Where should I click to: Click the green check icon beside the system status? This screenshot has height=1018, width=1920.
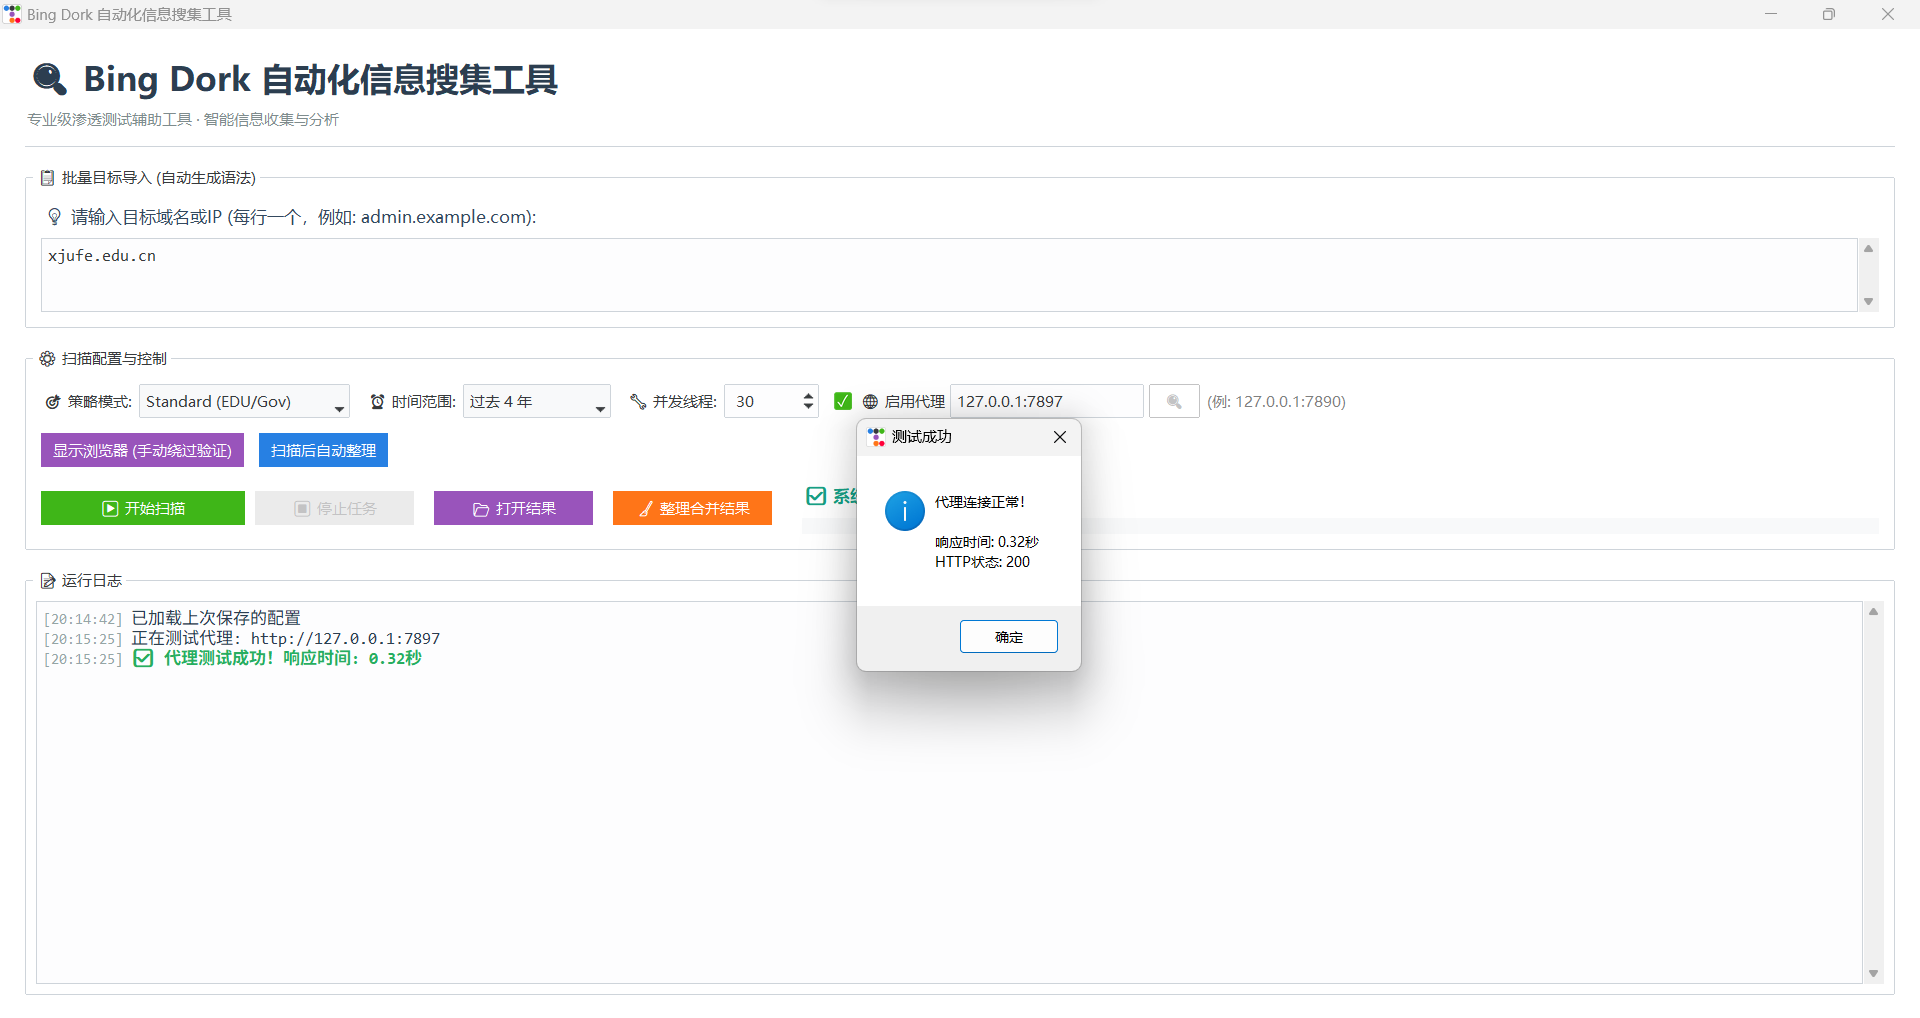(816, 496)
